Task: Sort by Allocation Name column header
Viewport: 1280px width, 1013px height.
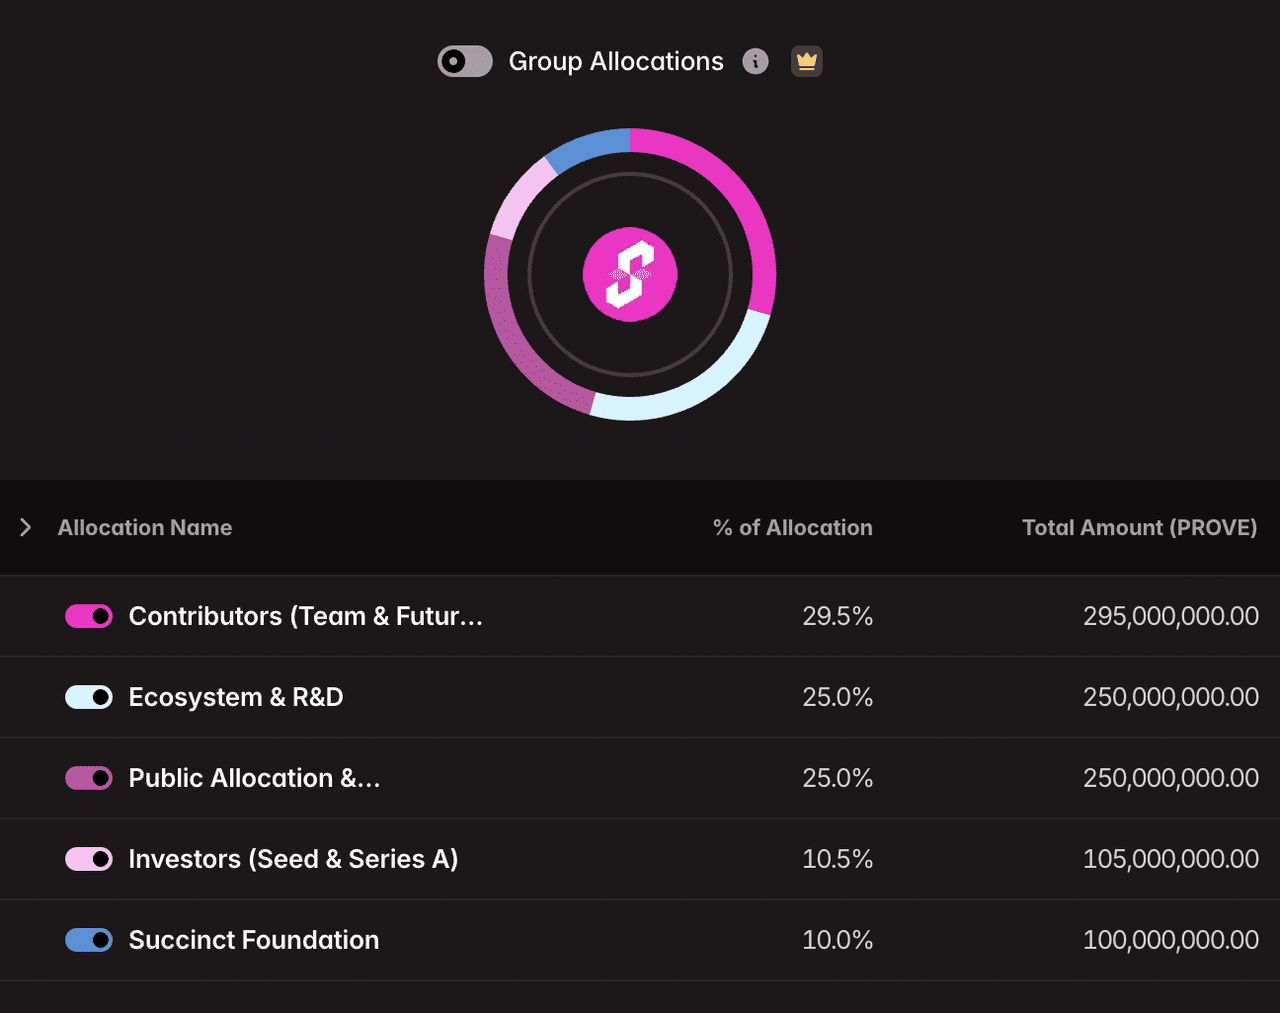Action: pos(145,527)
